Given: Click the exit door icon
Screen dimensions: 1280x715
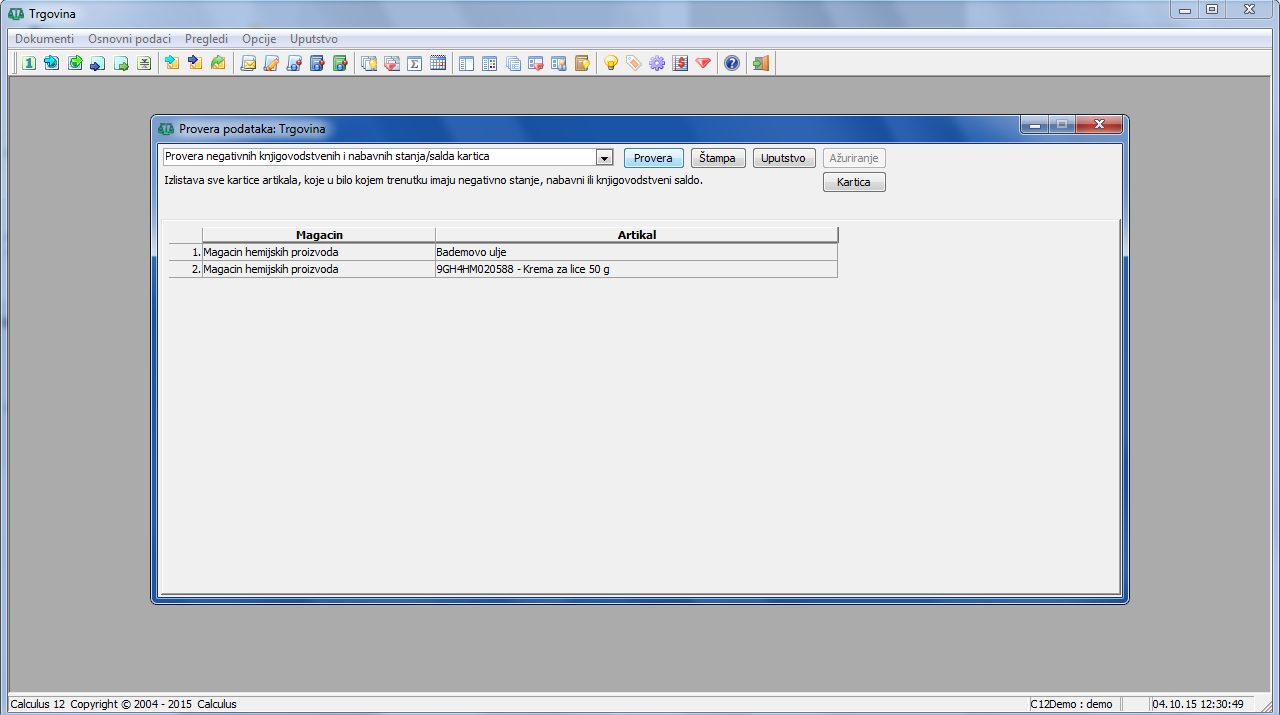Looking at the screenshot, I should point(761,63).
